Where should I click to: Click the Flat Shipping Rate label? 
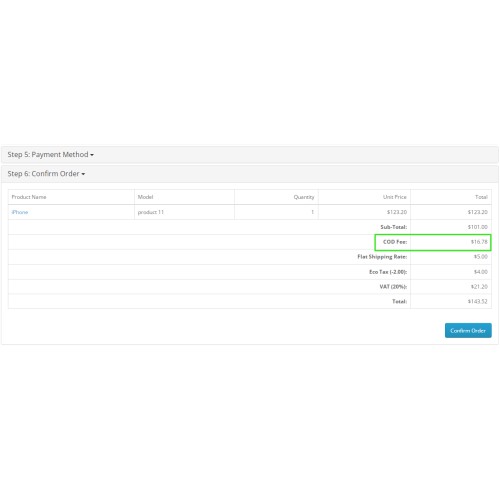coord(382,257)
